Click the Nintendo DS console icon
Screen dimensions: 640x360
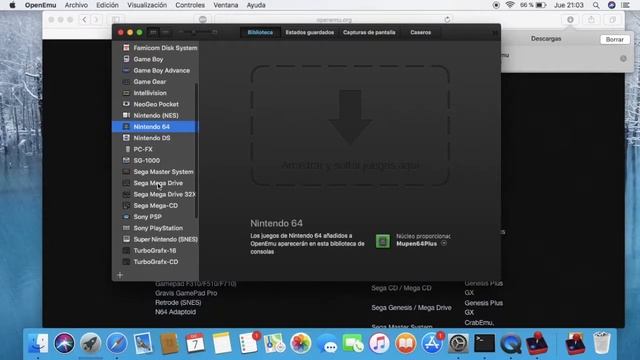[x=127, y=138]
